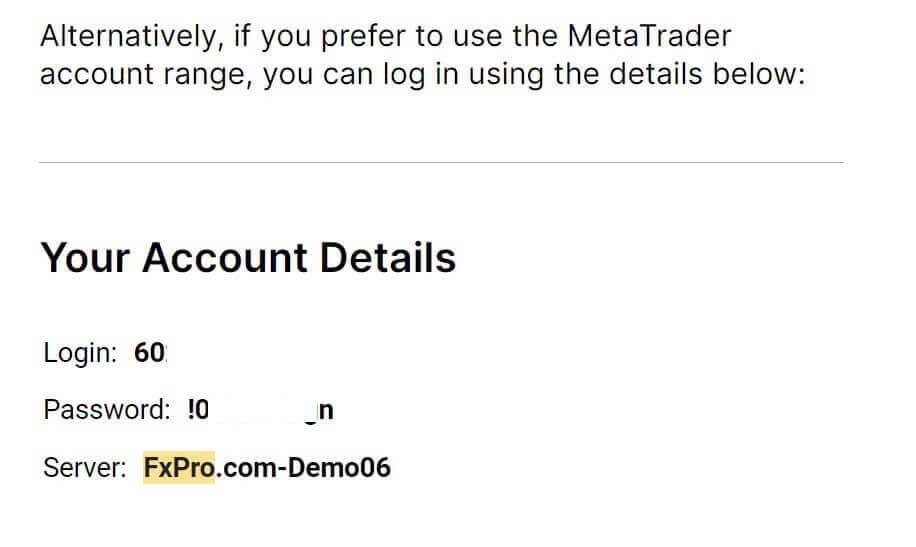Click the blanked-out middle of the password
This screenshot has height=547, width=916.
pyautogui.click(x=262, y=410)
